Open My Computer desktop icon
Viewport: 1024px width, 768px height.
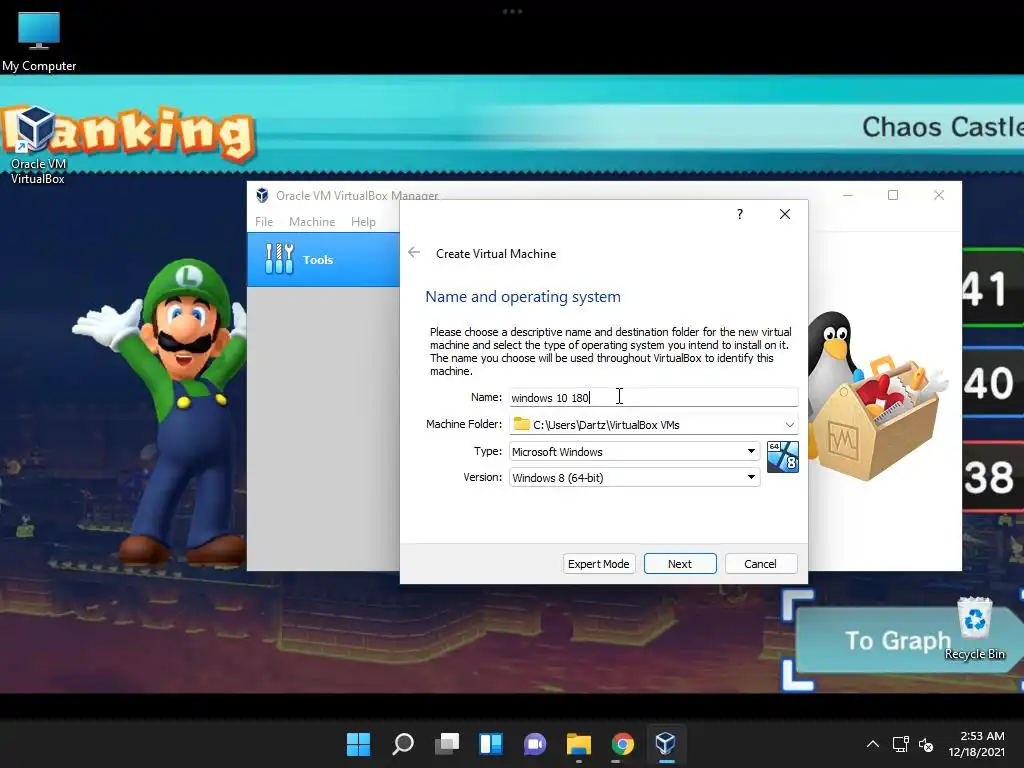point(39,41)
